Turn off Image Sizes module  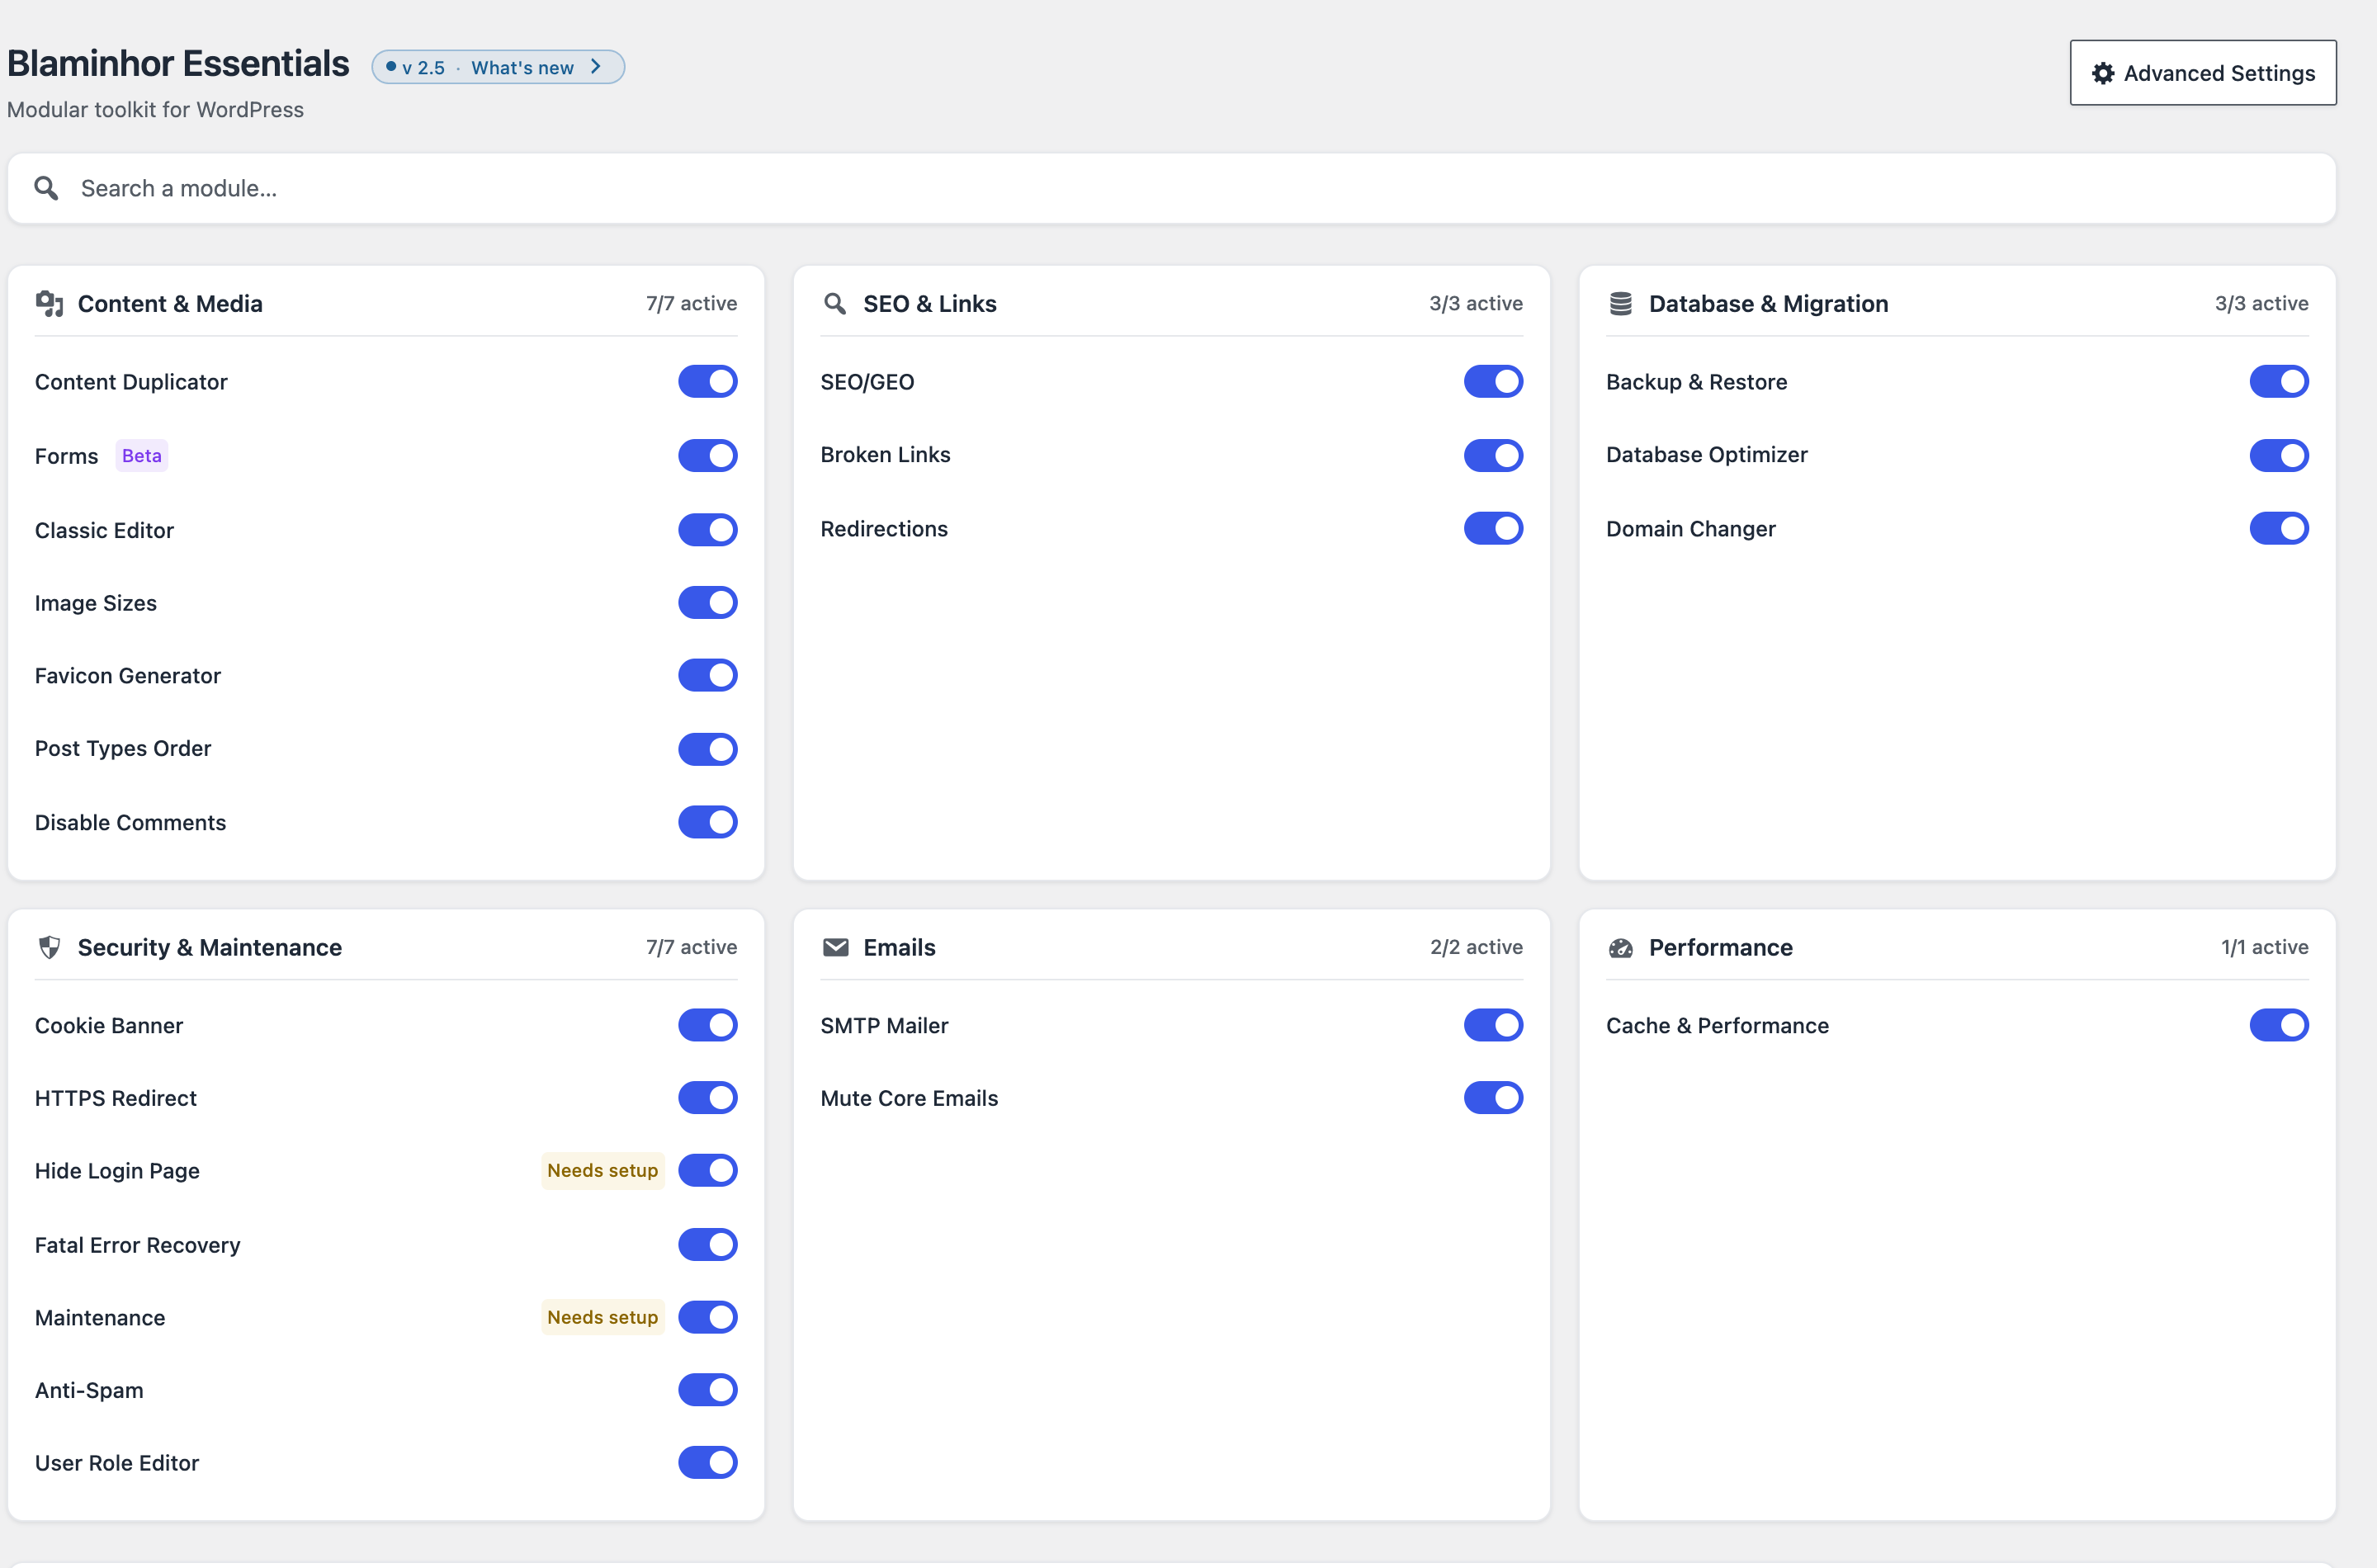coord(708,602)
